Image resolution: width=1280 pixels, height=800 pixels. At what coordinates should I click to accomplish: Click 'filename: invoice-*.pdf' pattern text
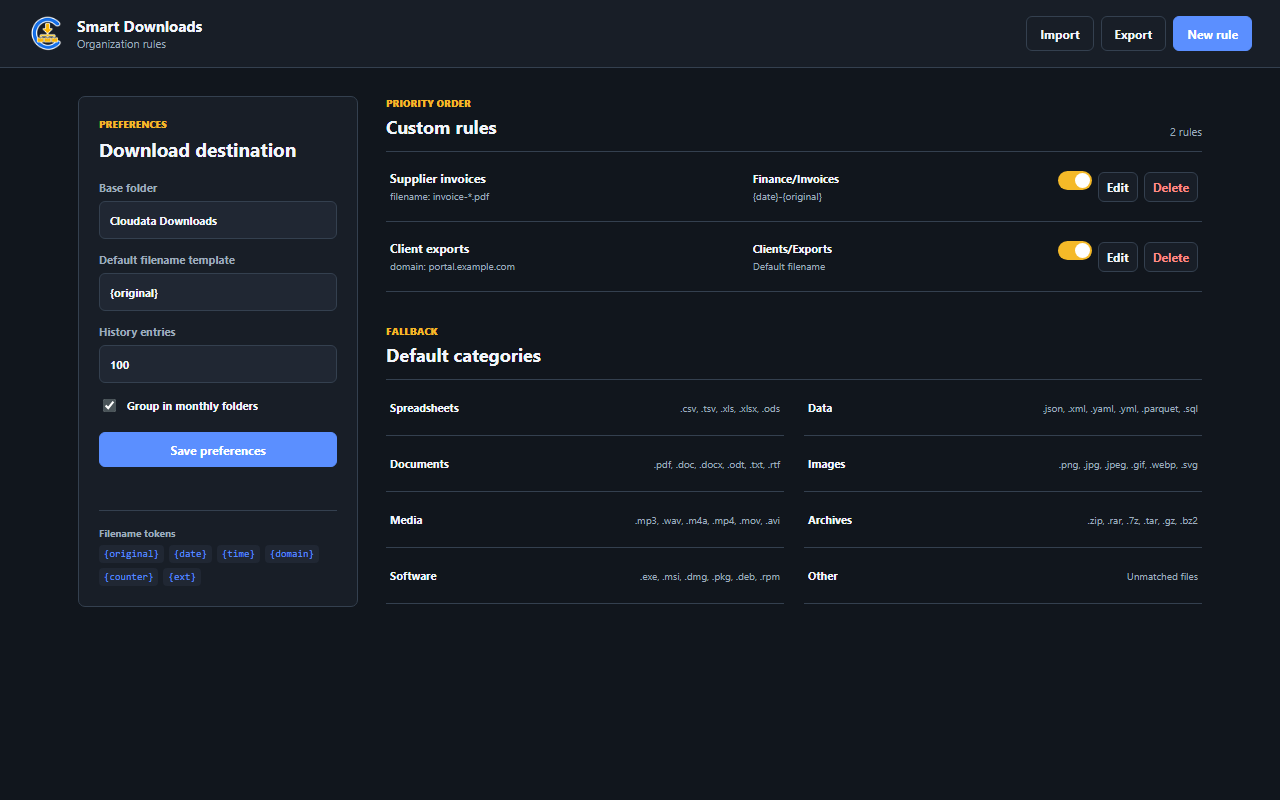coord(440,197)
